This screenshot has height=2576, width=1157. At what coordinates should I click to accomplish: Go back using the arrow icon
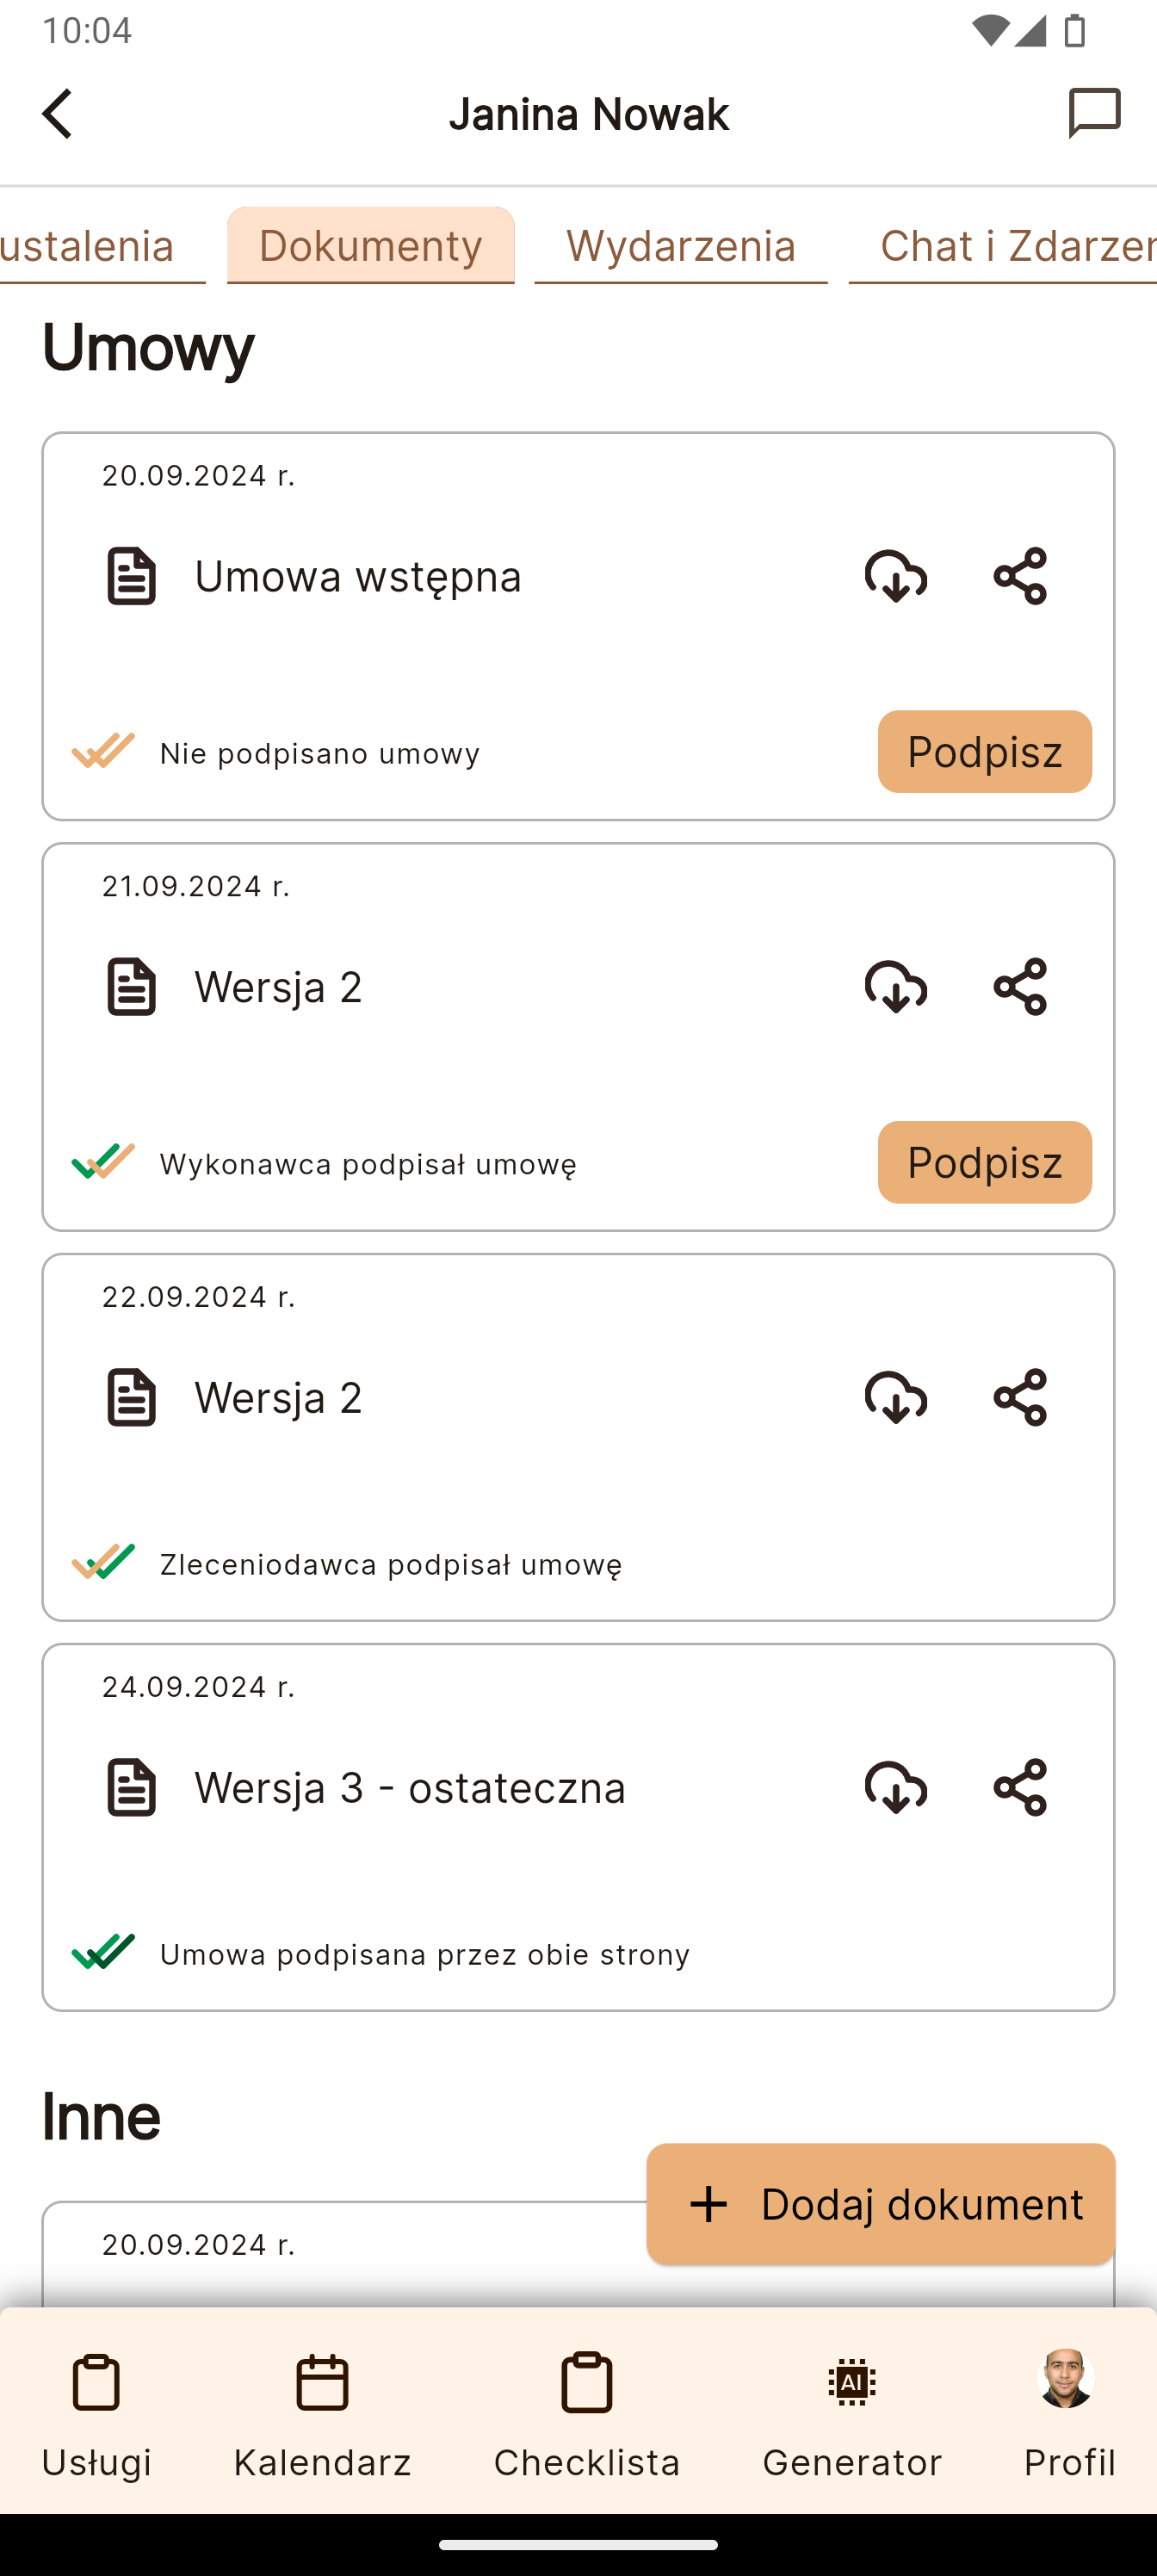58,114
